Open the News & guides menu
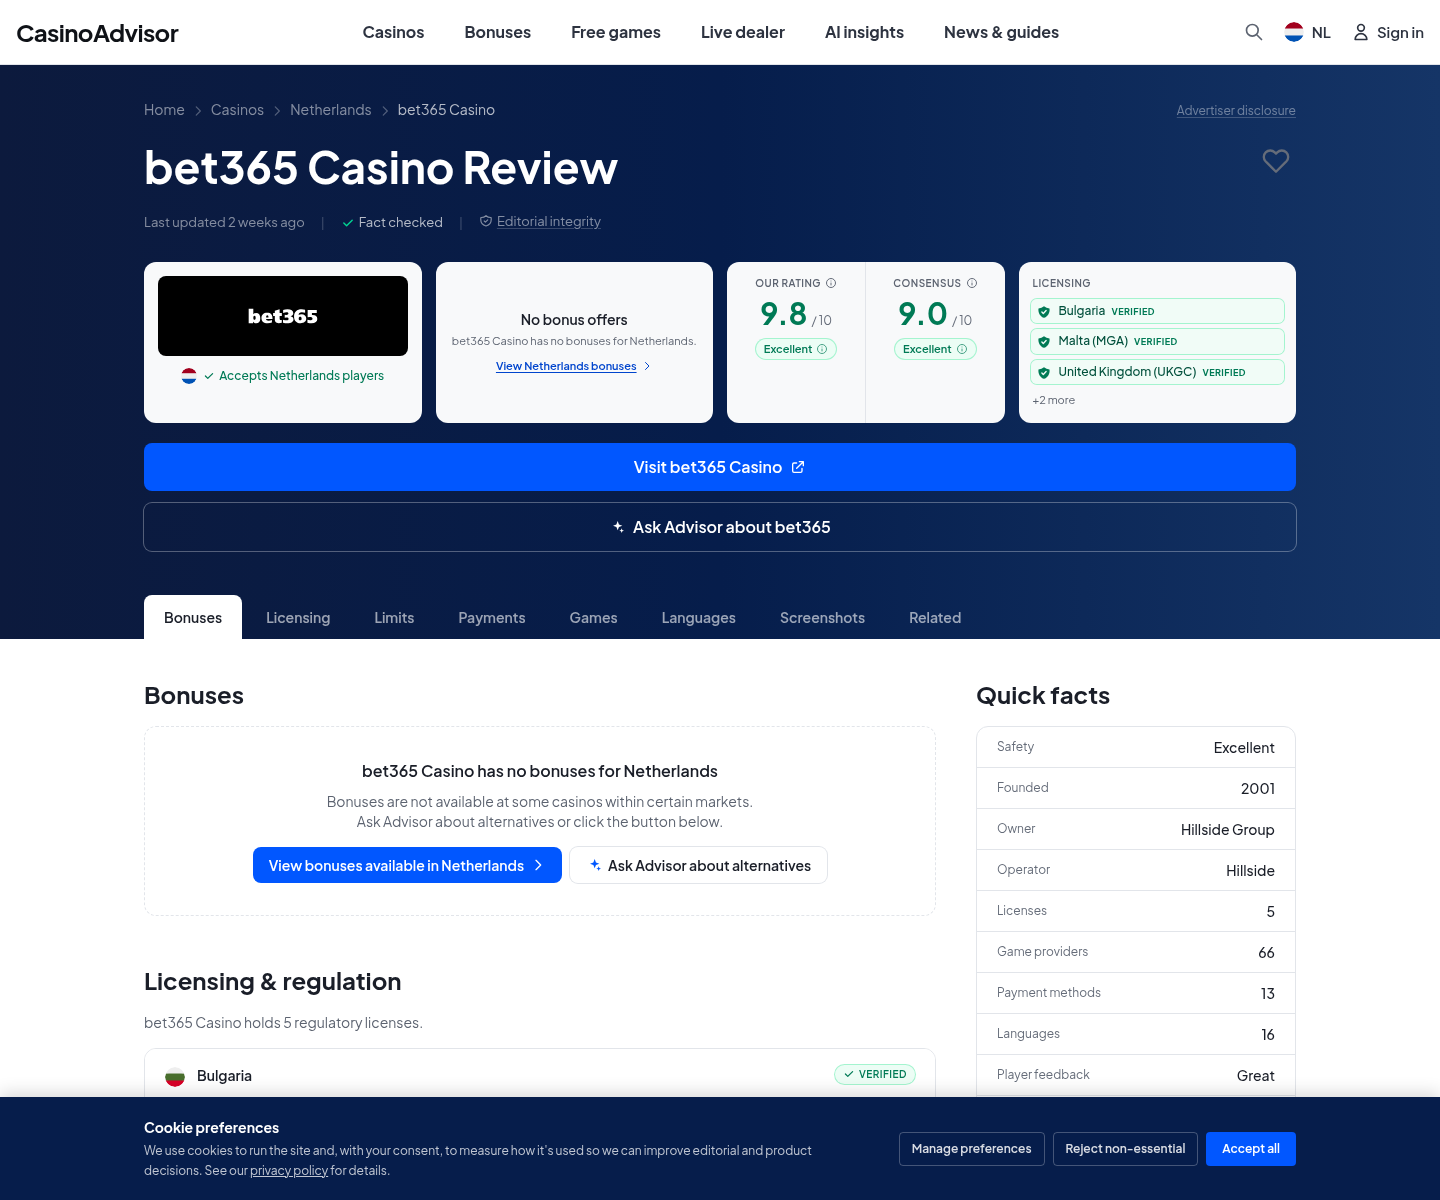 (x=1001, y=32)
